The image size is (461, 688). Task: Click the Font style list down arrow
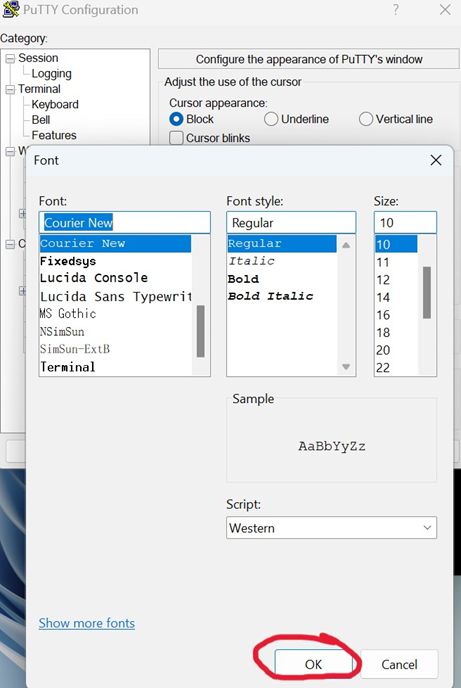(x=346, y=367)
